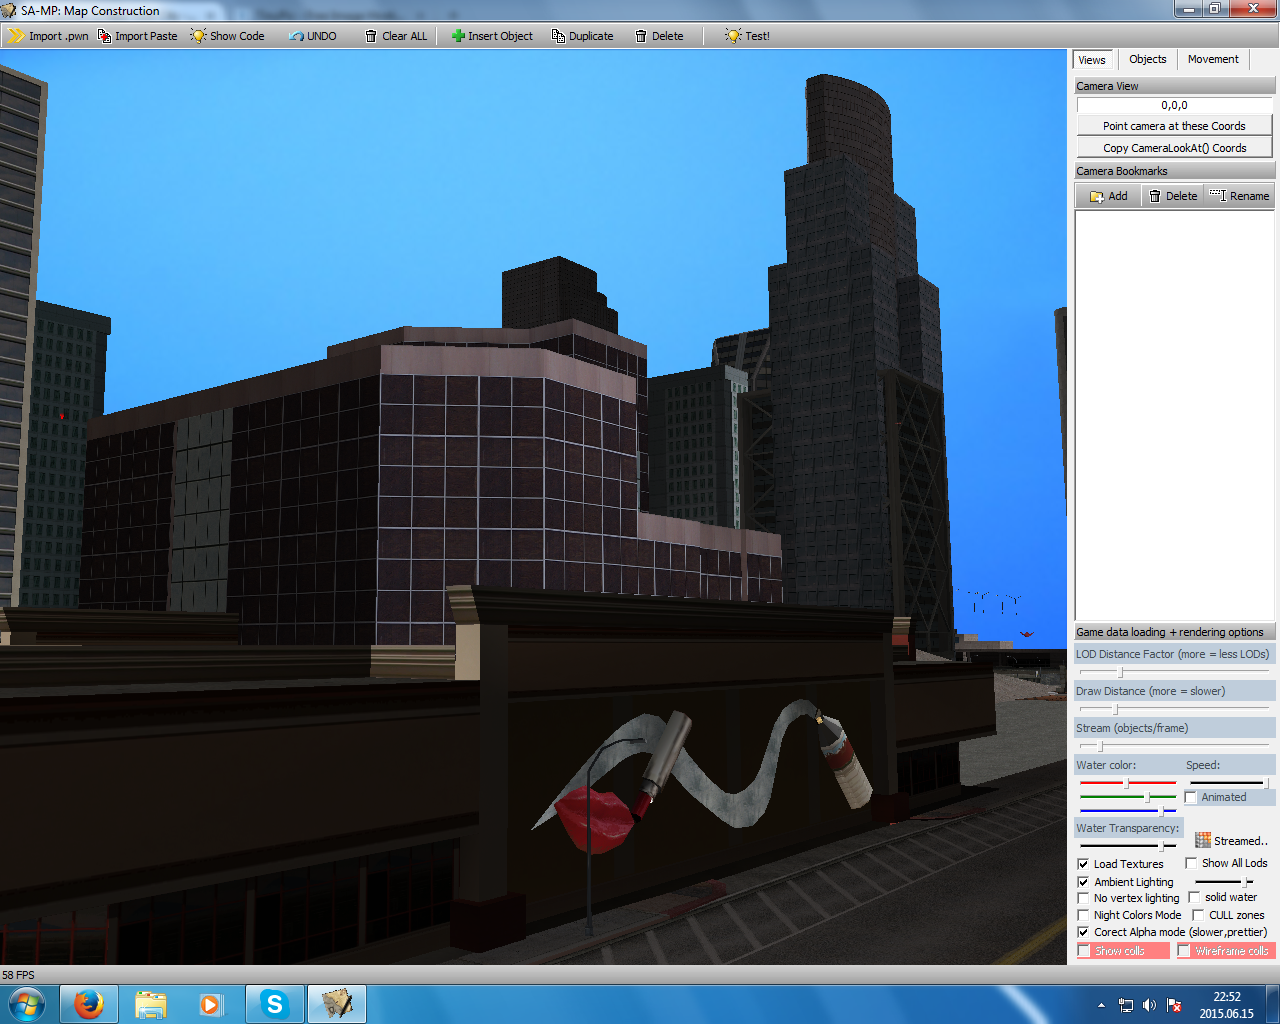Enable the Show All Lods checkbox
Image resolution: width=1280 pixels, height=1024 pixels.
(x=1191, y=863)
